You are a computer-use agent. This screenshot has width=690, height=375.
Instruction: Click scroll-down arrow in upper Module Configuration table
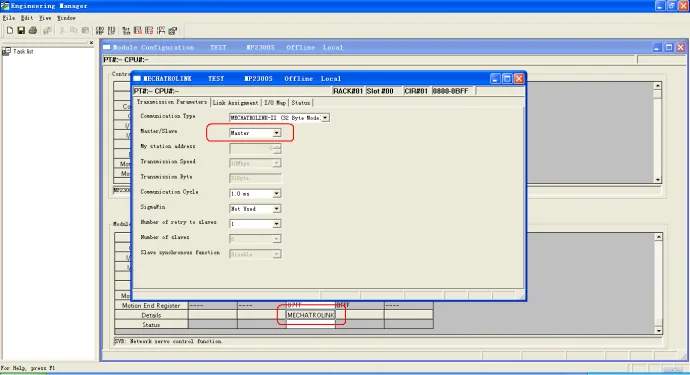tap(657, 180)
